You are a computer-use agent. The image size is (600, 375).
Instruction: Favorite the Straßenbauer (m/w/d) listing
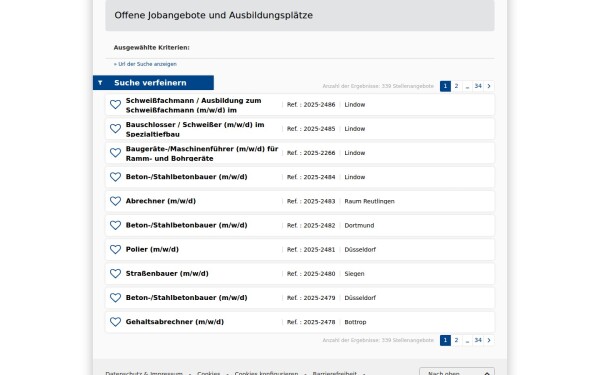click(115, 273)
